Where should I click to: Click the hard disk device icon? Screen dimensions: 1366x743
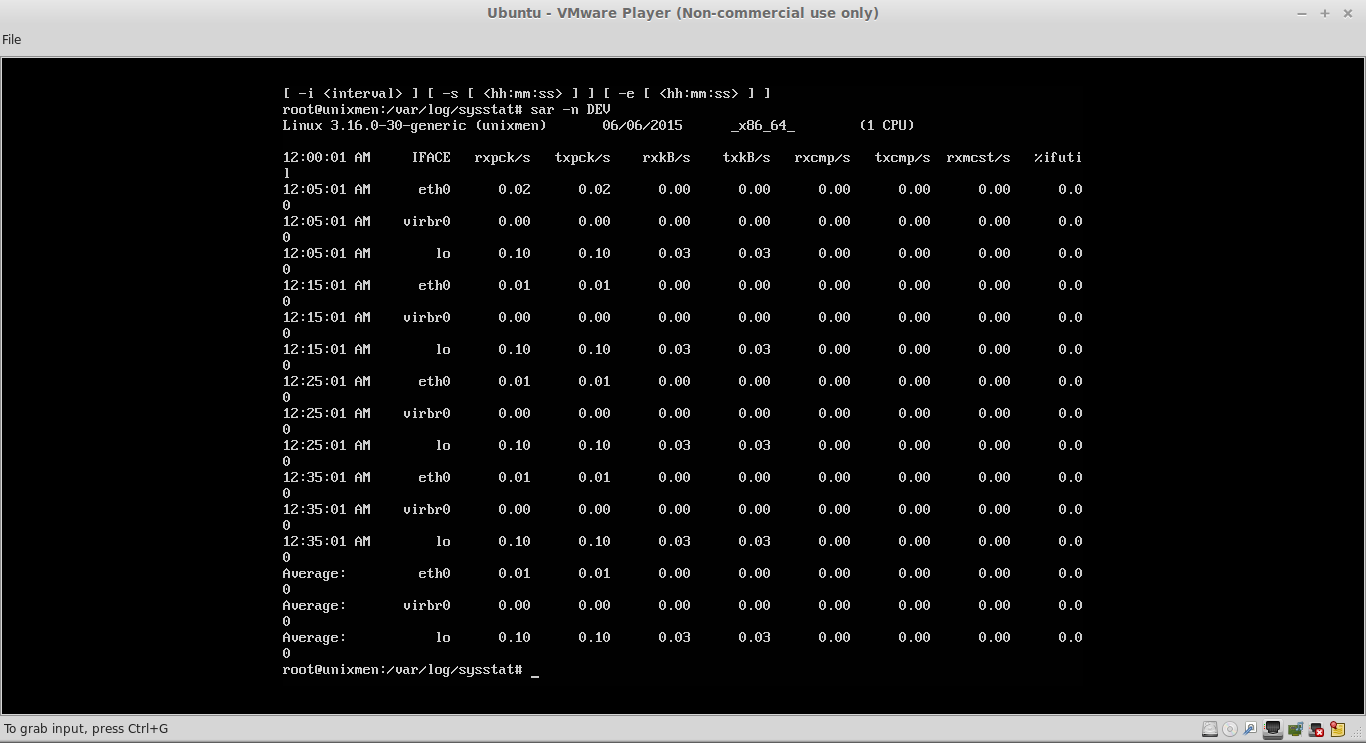click(x=1210, y=729)
